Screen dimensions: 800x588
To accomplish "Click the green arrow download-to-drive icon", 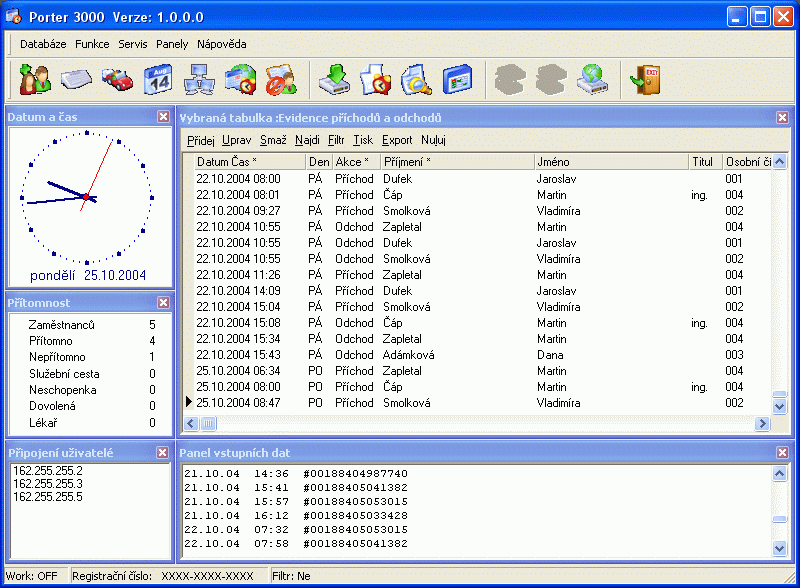I will pos(335,80).
